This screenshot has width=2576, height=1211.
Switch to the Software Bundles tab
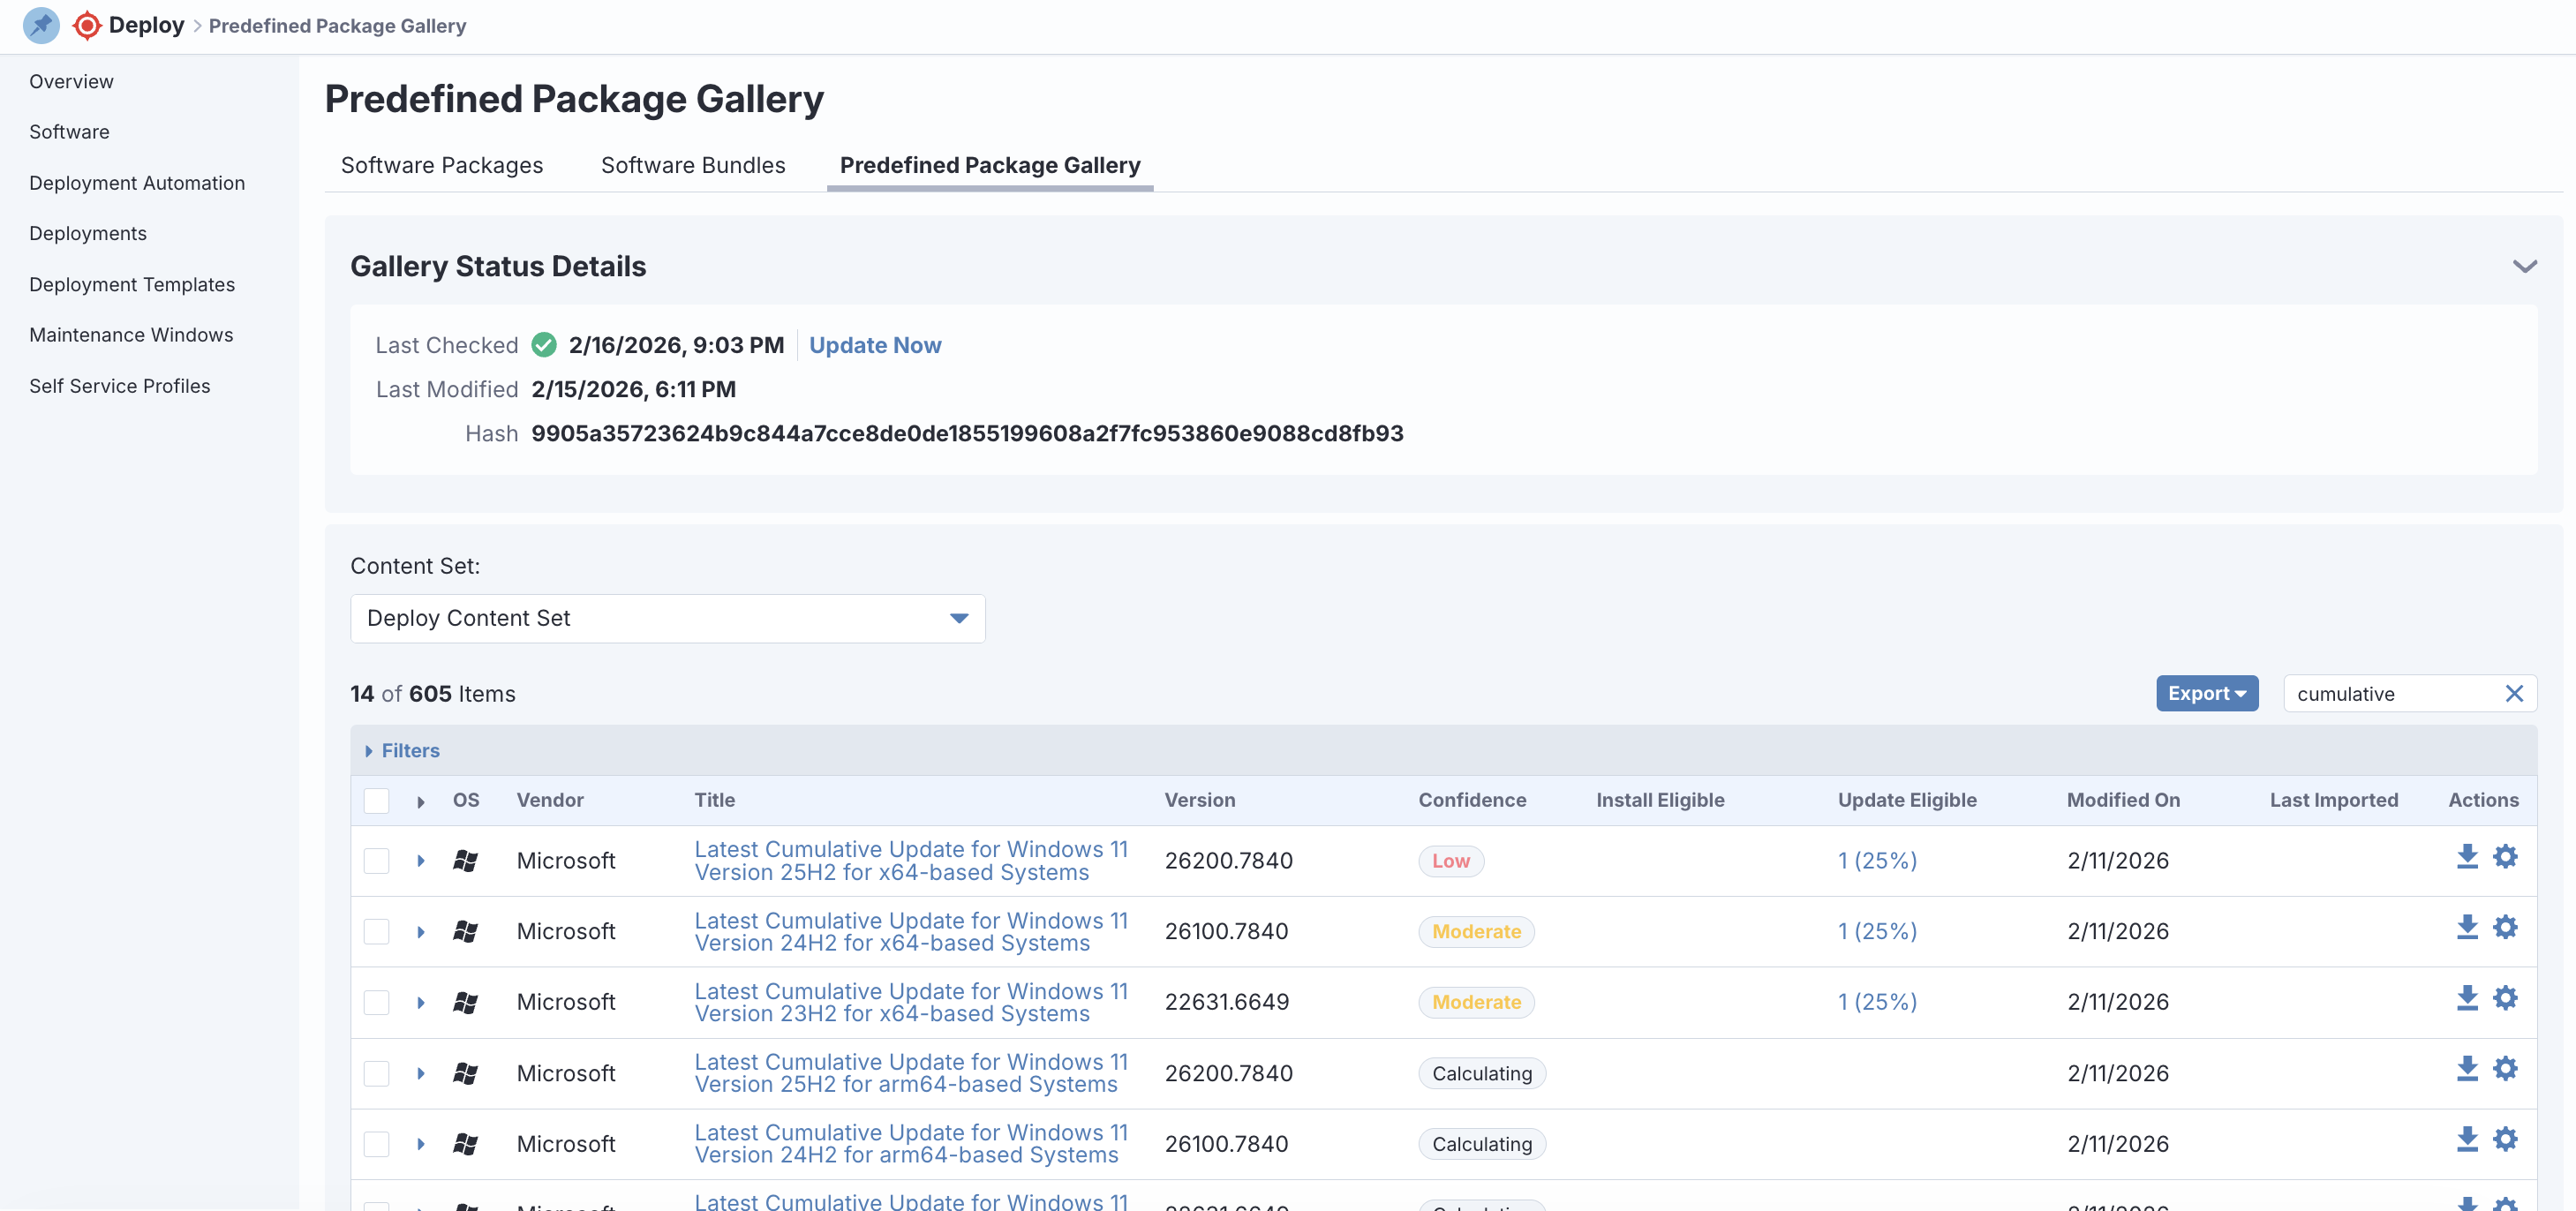pos(692,165)
